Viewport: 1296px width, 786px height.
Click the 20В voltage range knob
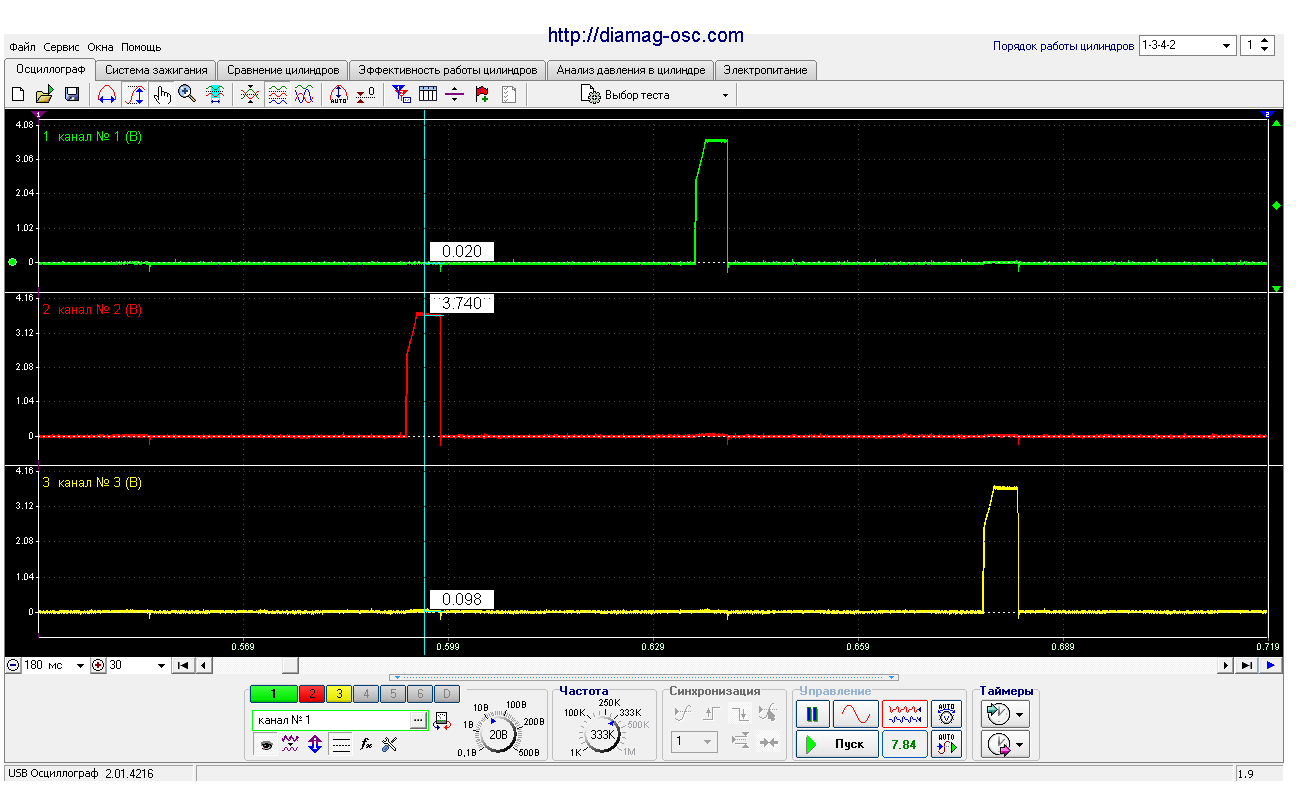[497, 735]
